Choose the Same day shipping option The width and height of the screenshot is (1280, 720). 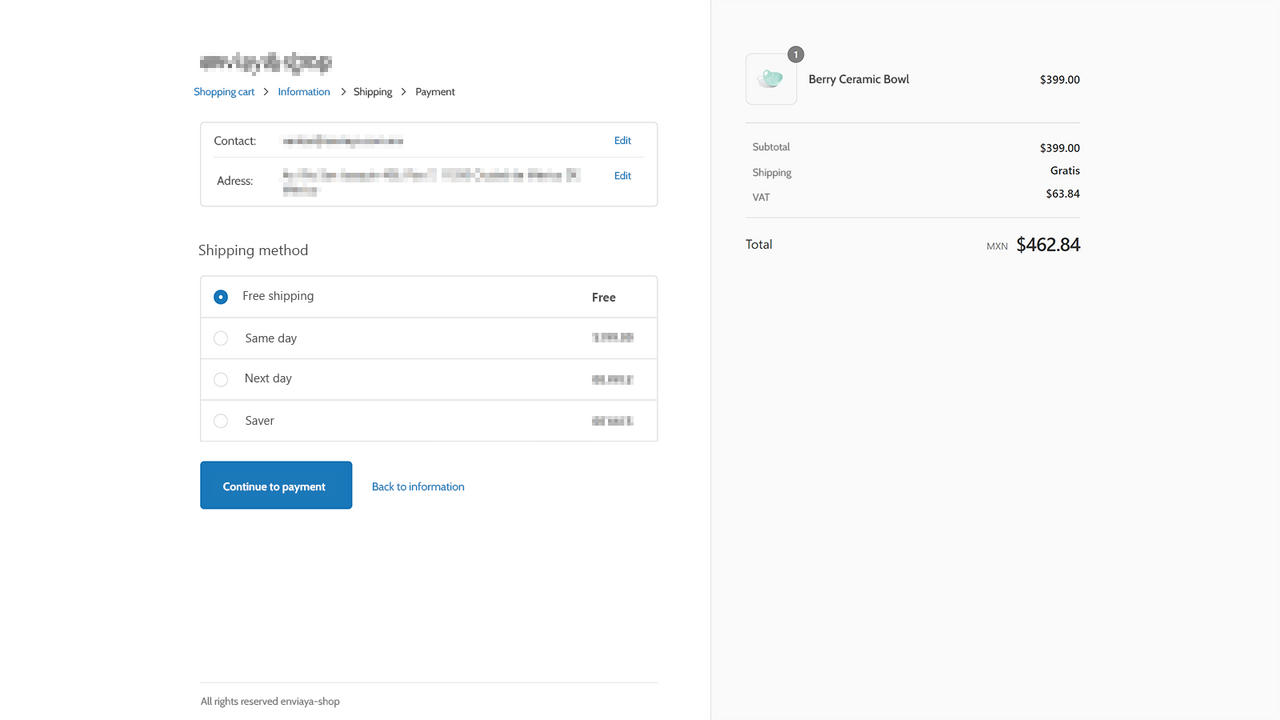[x=220, y=338]
